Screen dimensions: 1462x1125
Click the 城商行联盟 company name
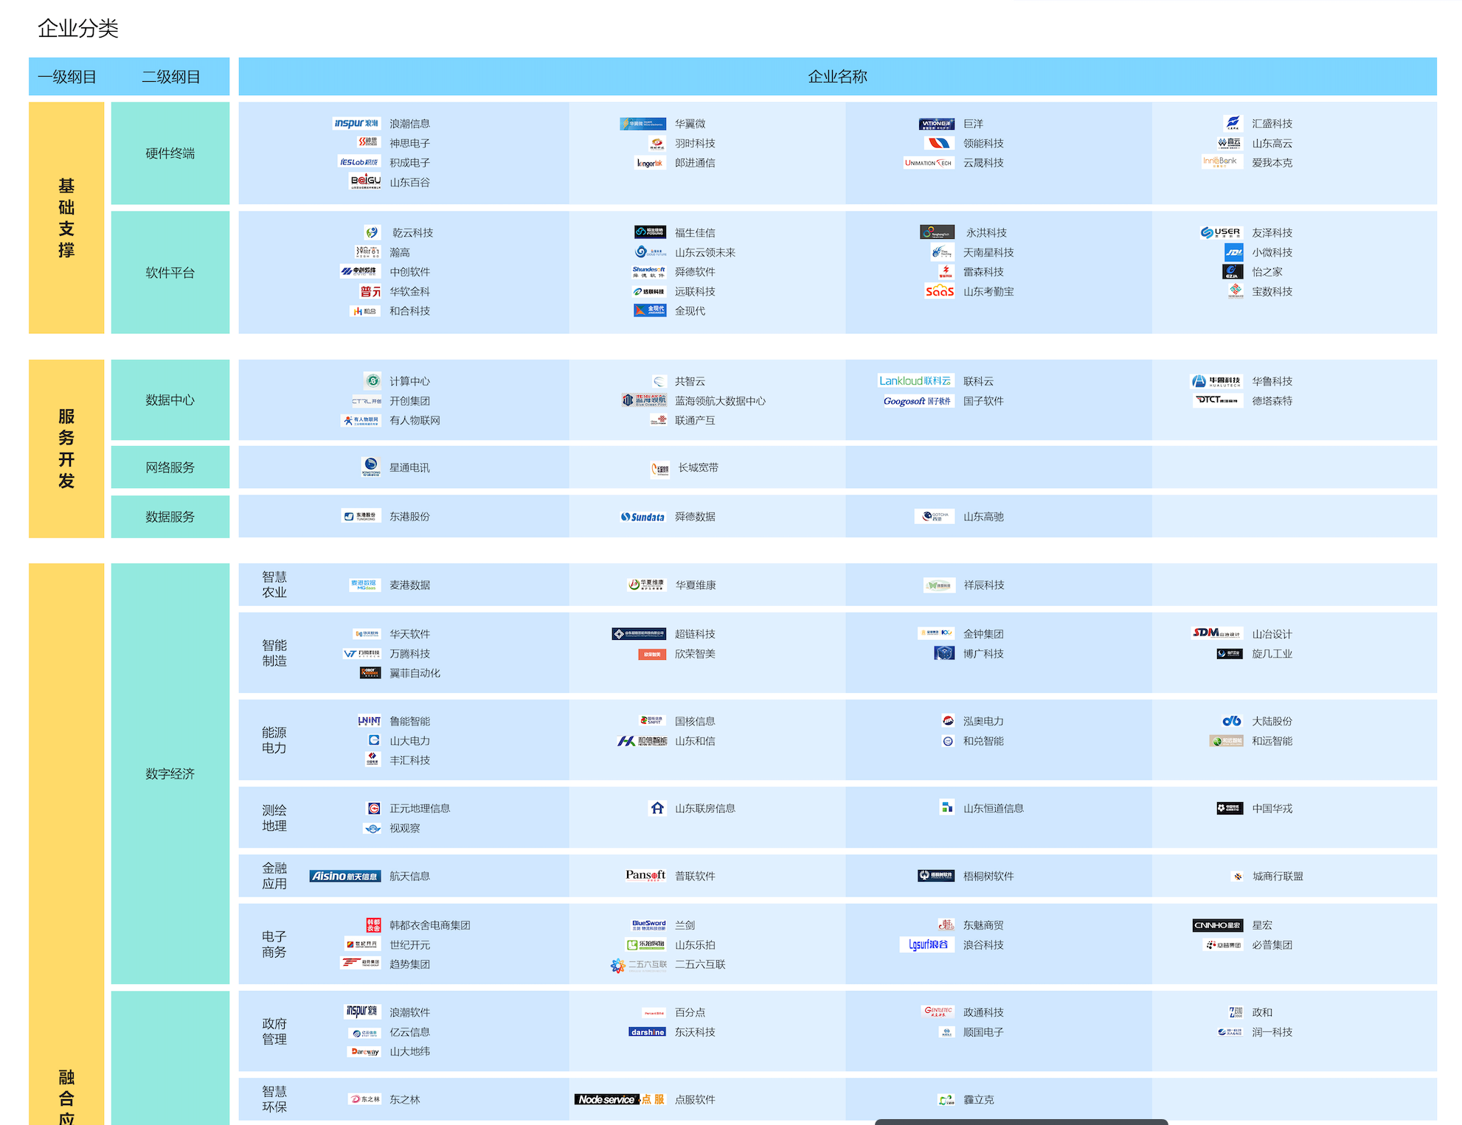pyautogui.click(x=1277, y=876)
